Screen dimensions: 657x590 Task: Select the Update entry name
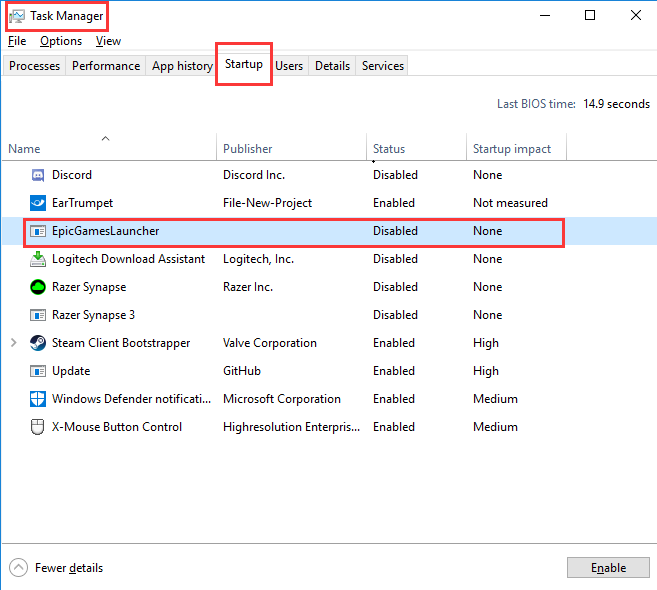tap(71, 371)
